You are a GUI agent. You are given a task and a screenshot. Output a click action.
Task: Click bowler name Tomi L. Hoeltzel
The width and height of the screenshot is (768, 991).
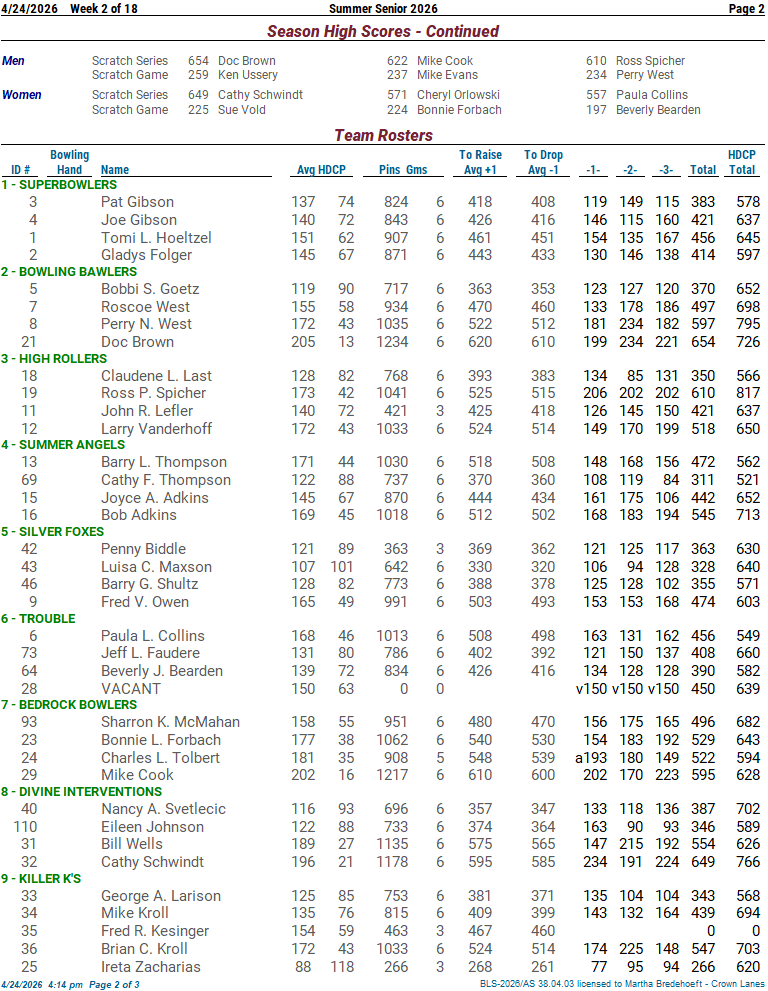156,238
